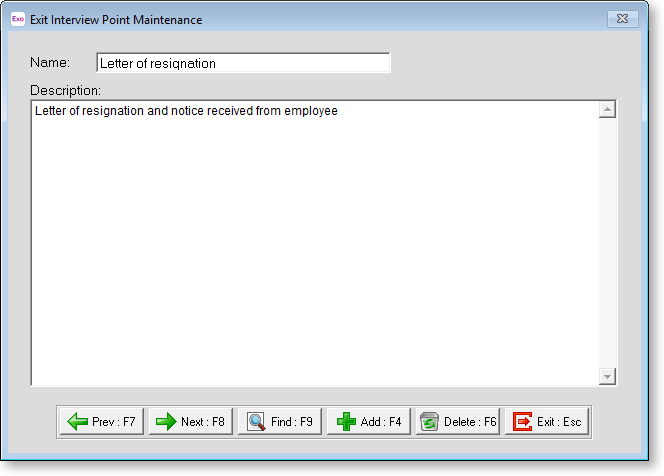Click the green right arrow Next icon
The image size is (664, 476).
[166, 422]
